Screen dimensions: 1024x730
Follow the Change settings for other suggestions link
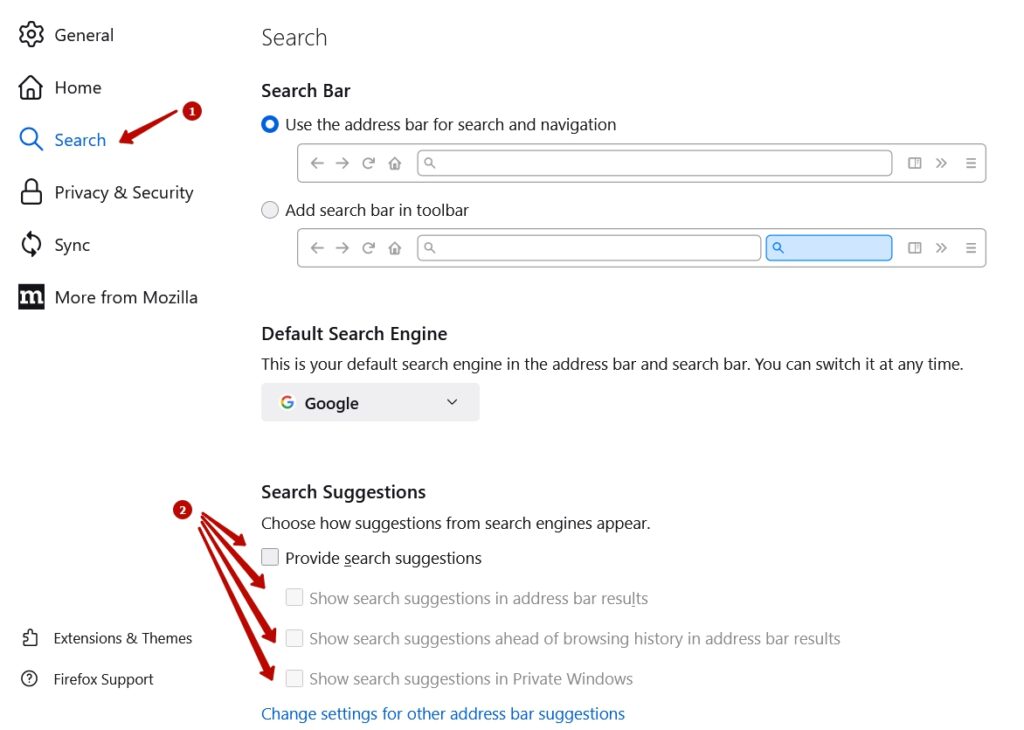point(443,713)
